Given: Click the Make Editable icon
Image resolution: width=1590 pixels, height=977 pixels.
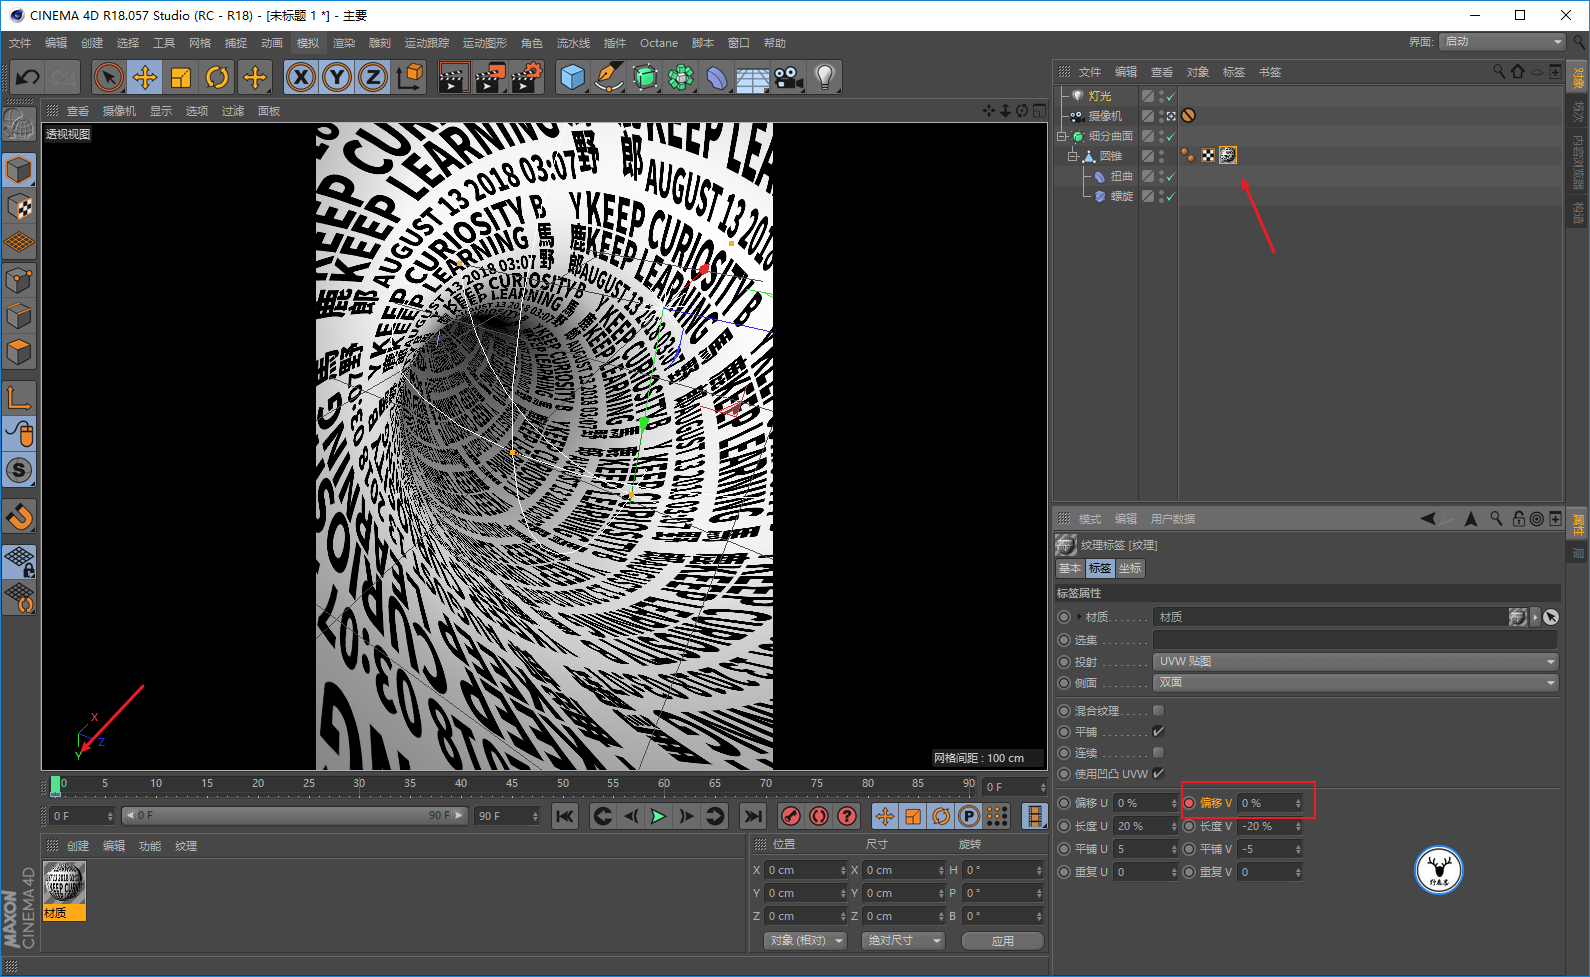Looking at the screenshot, I should 19,124.
